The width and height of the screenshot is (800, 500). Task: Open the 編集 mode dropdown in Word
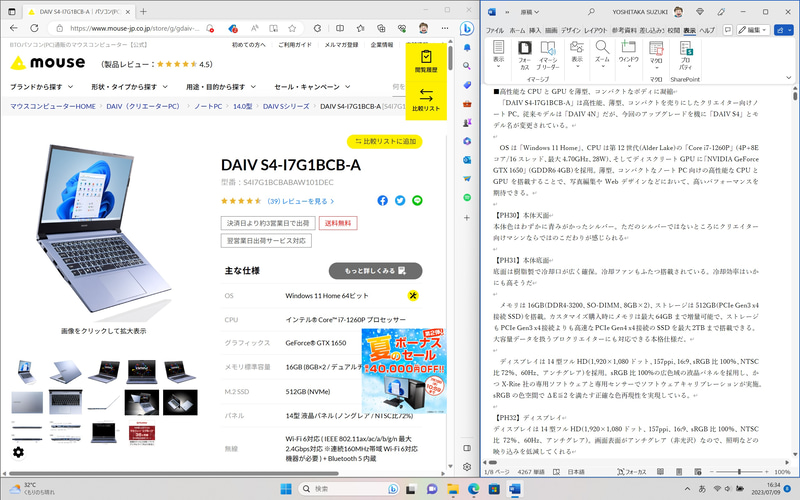pyautogui.click(x=753, y=30)
